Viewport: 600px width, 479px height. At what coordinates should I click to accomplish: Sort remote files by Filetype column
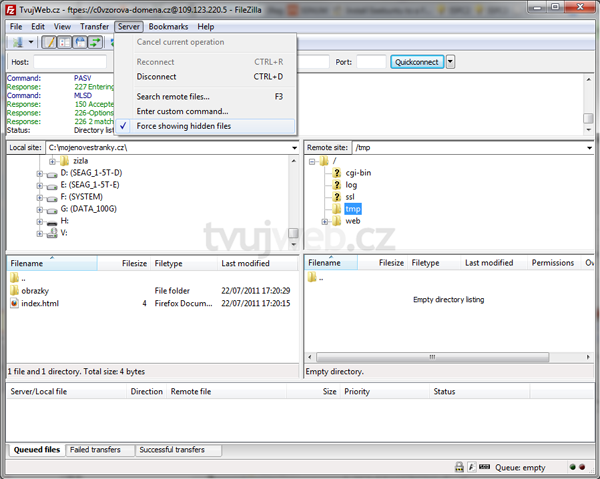434,263
